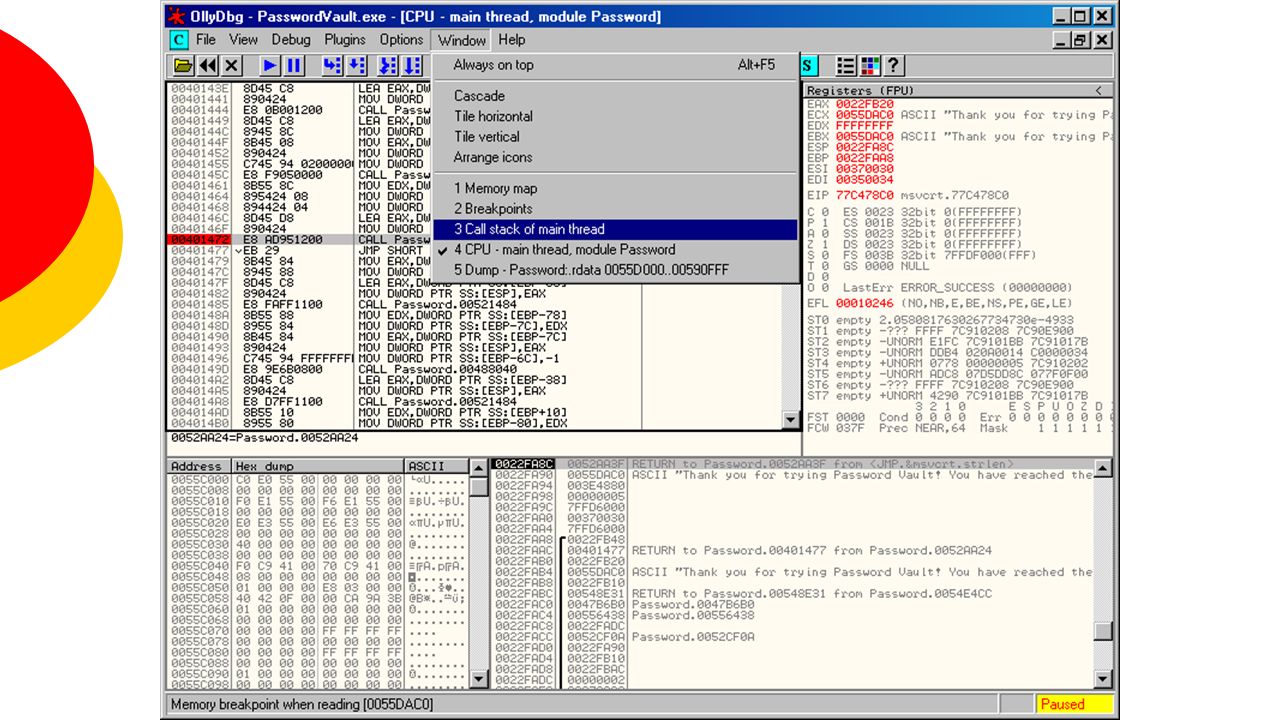Click the Hex dump column header
Screen dimensions: 1280x720
(318, 466)
